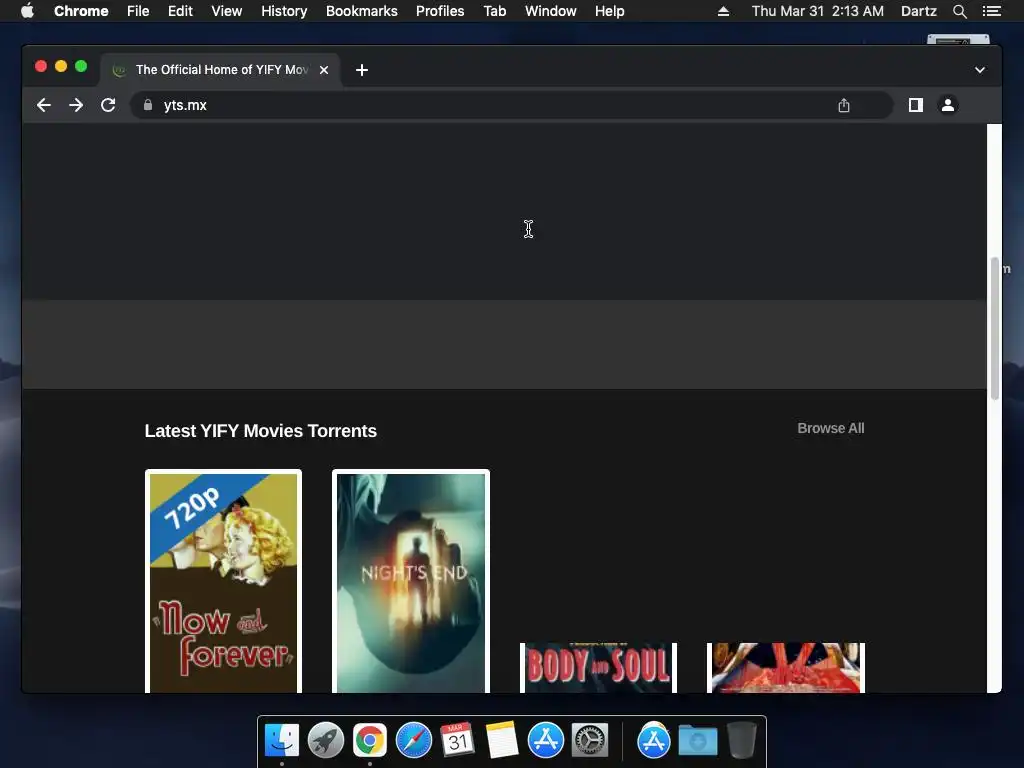
Task: Open the Downloads folder in the Dock
Action: (697, 741)
